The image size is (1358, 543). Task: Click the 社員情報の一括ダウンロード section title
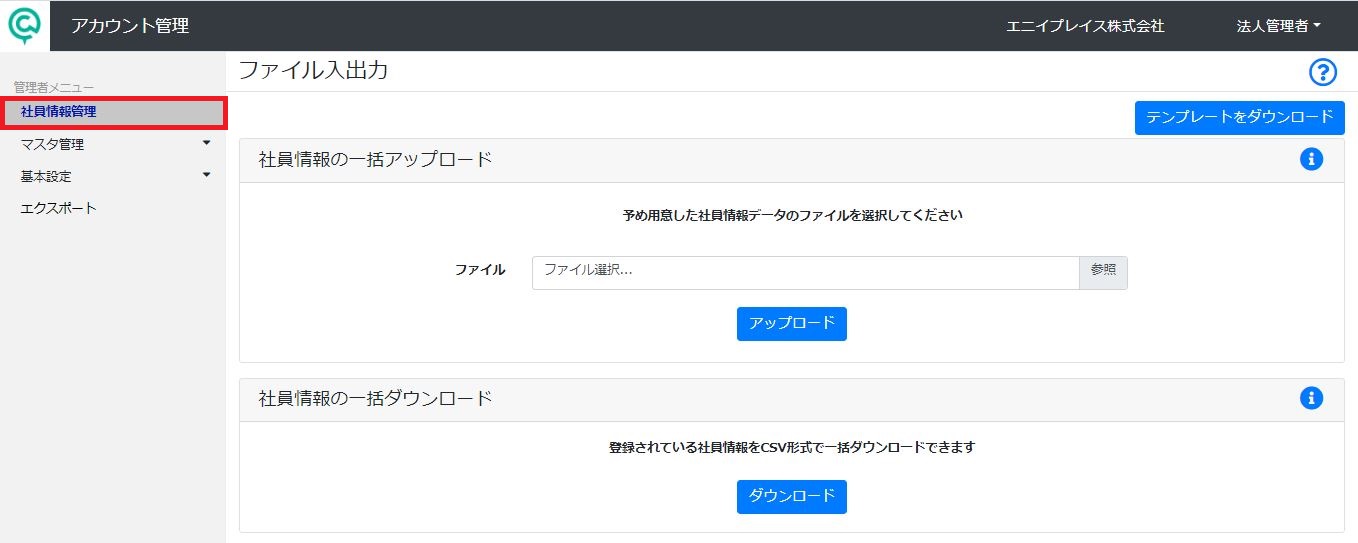[376, 399]
